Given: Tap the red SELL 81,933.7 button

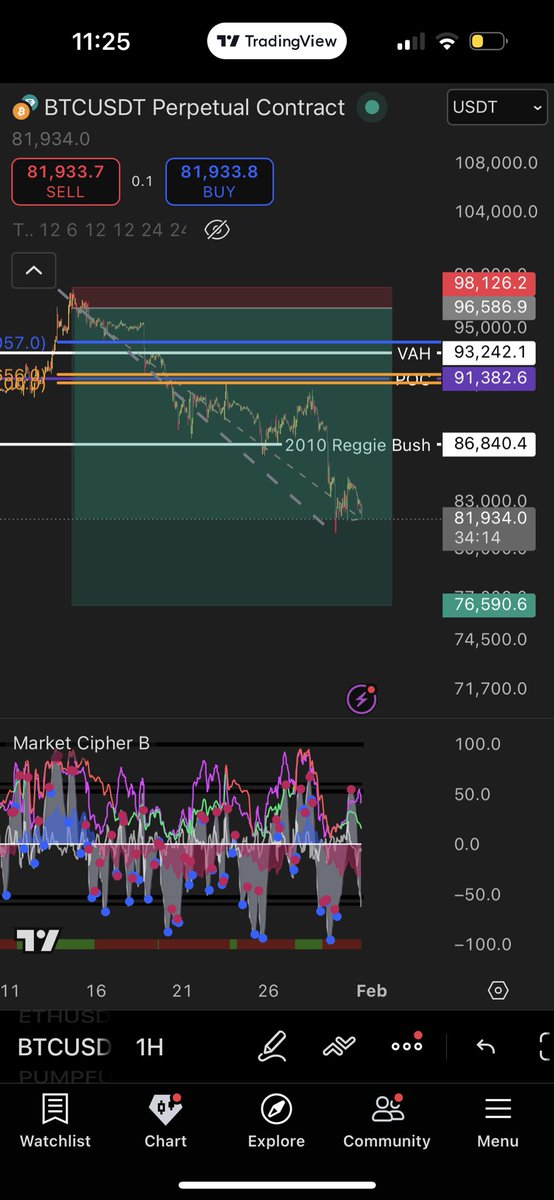Looking at the screenshot, I should click(66, 181).
